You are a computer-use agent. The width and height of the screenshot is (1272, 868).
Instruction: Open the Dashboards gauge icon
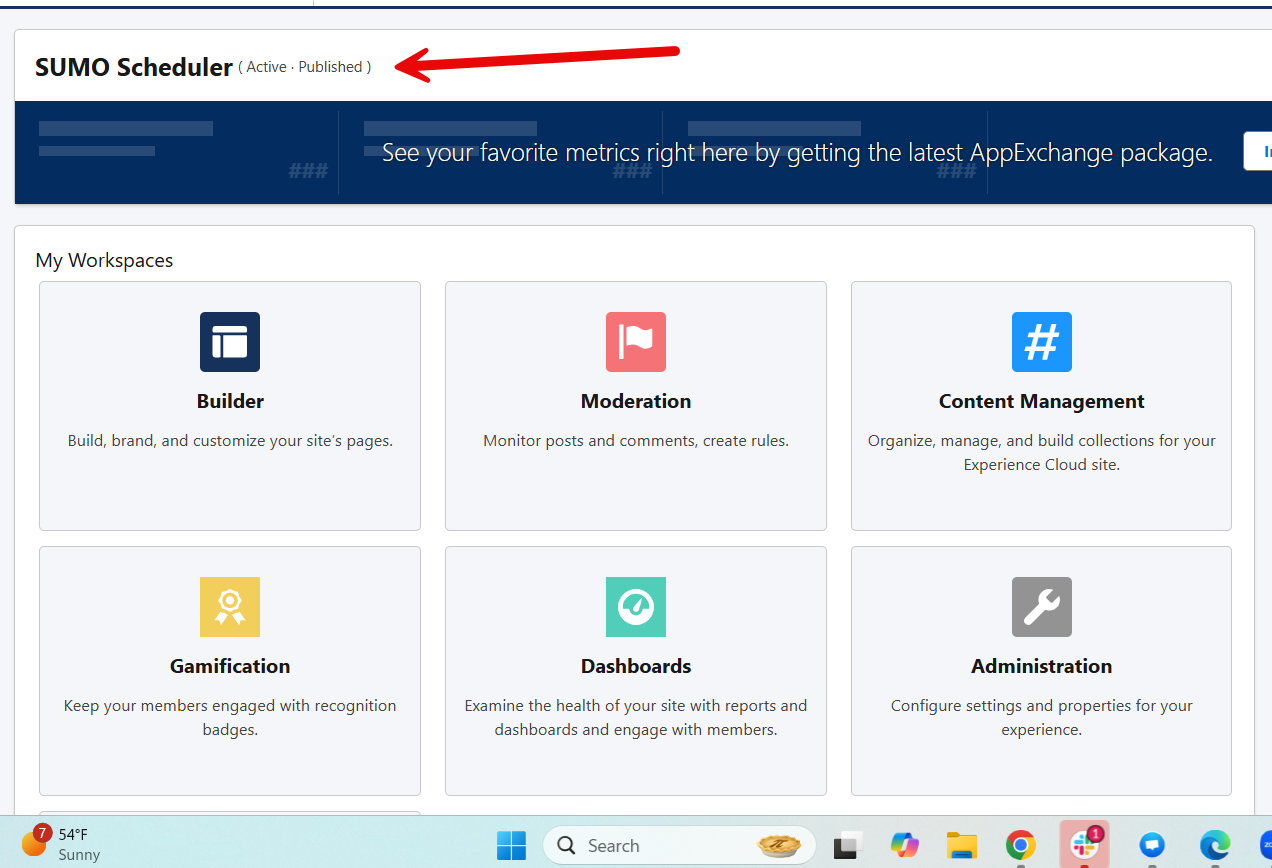pos(636,607)
